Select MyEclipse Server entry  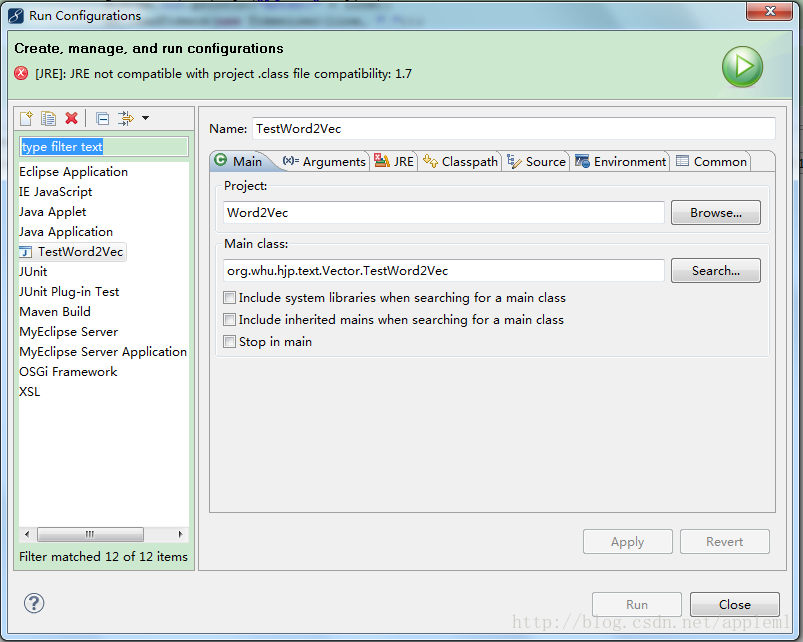point(69,331)
